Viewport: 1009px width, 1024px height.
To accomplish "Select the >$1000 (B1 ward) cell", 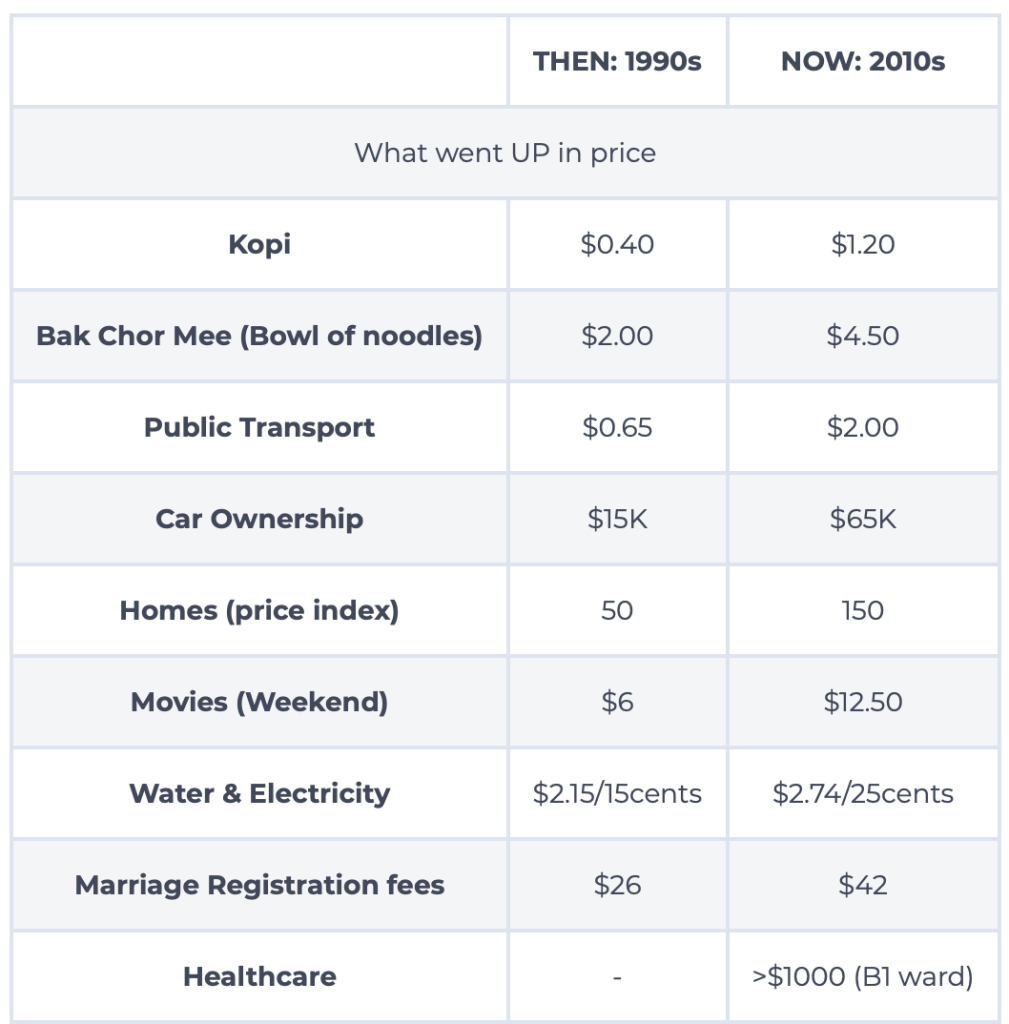I will pos(862,977).
